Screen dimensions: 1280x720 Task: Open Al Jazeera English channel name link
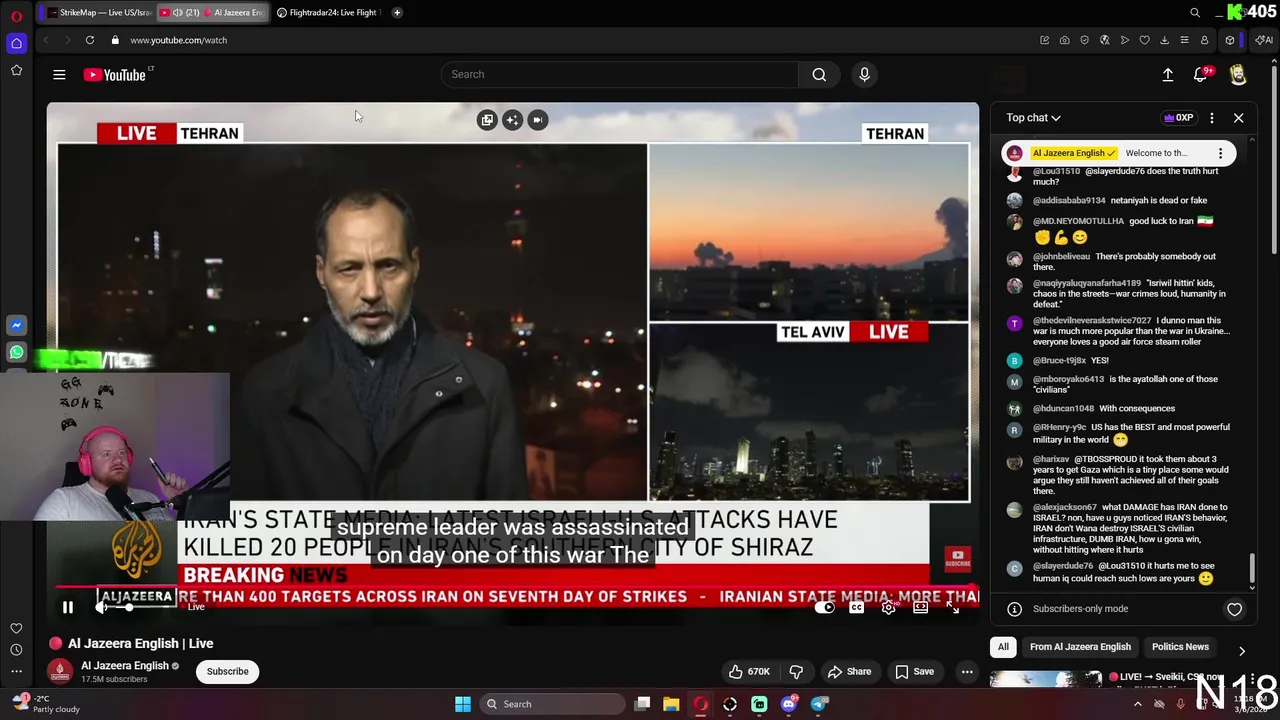[x=125, y=665]
